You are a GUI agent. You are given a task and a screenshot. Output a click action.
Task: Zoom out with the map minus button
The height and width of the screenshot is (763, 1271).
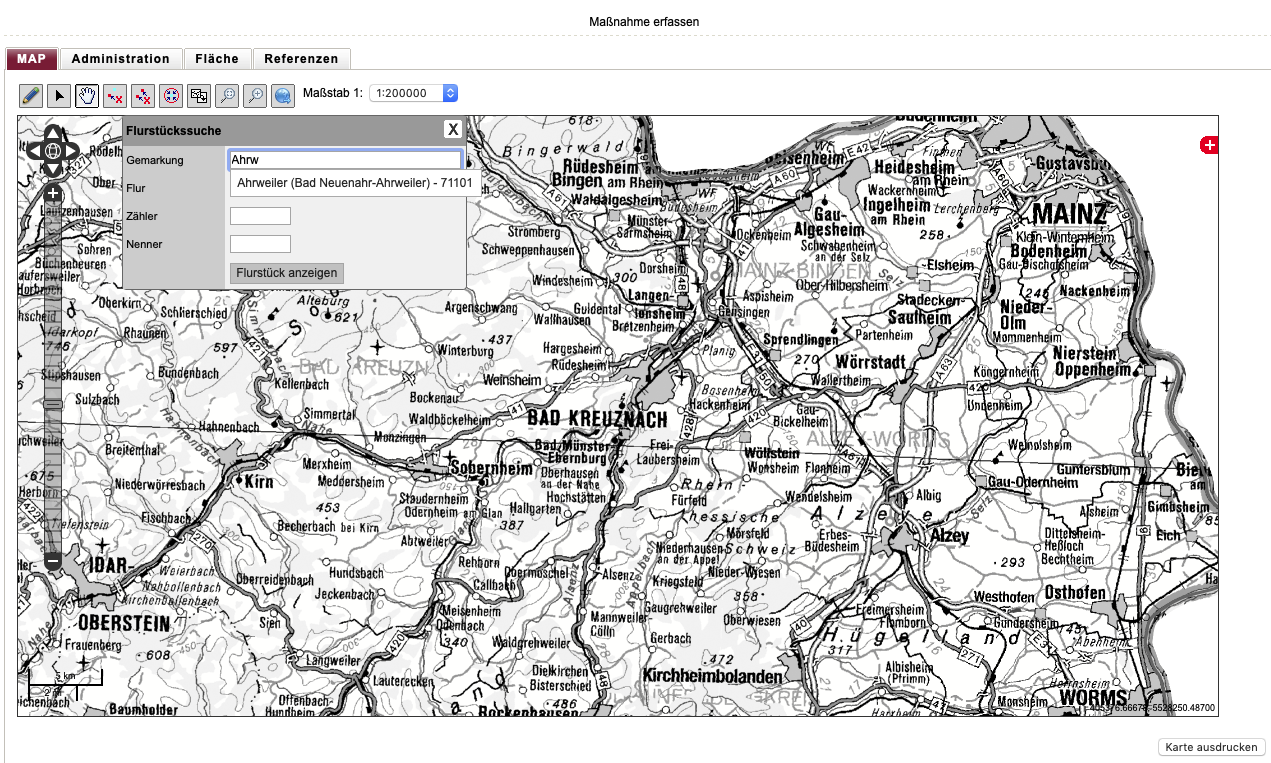(53, 562)
